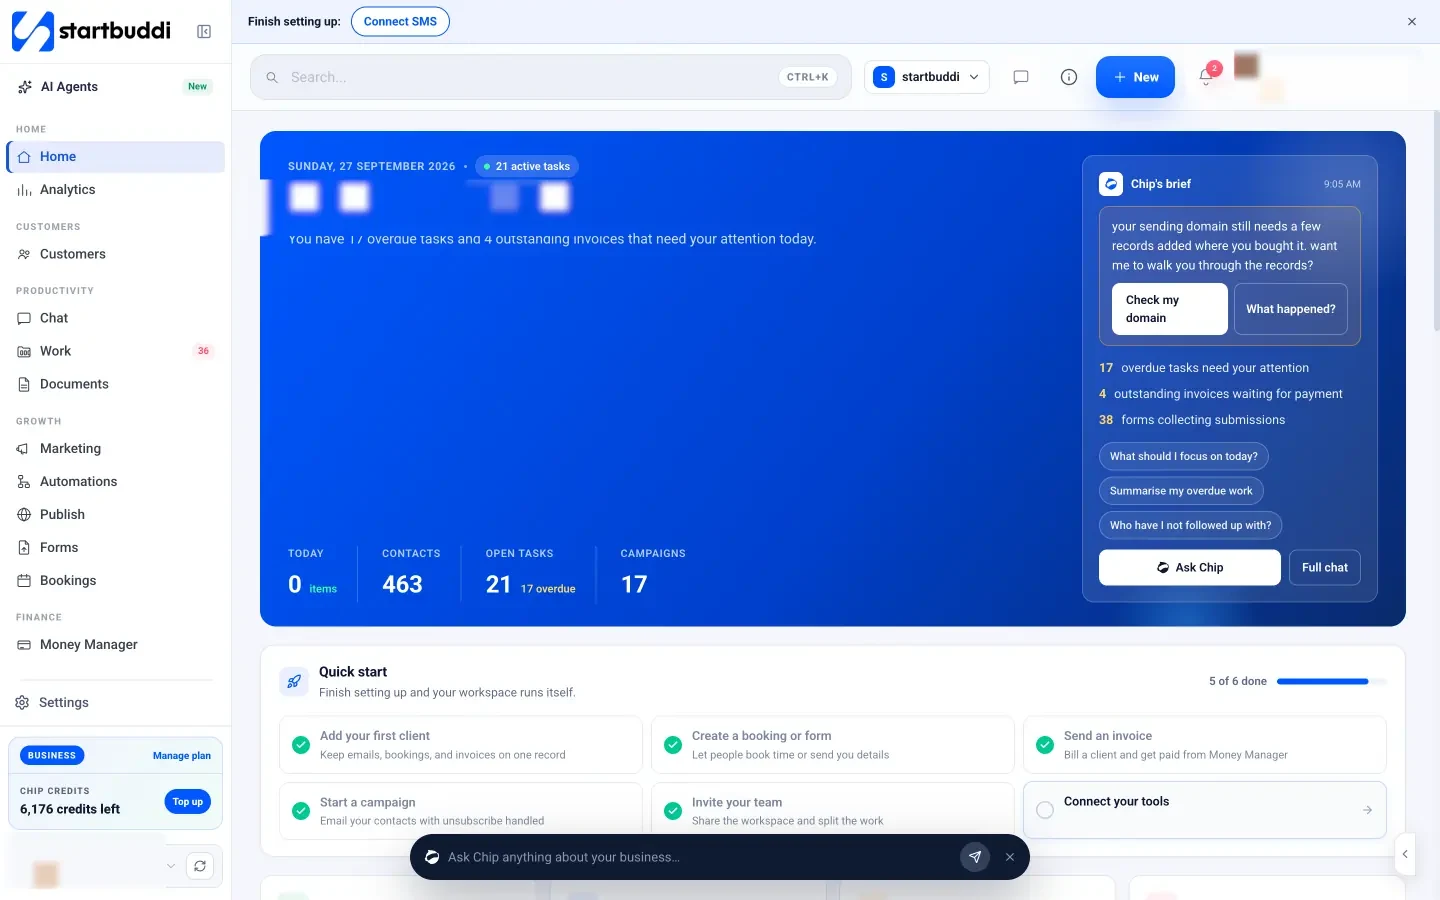Focus the Search input field

tap(550, 77)
